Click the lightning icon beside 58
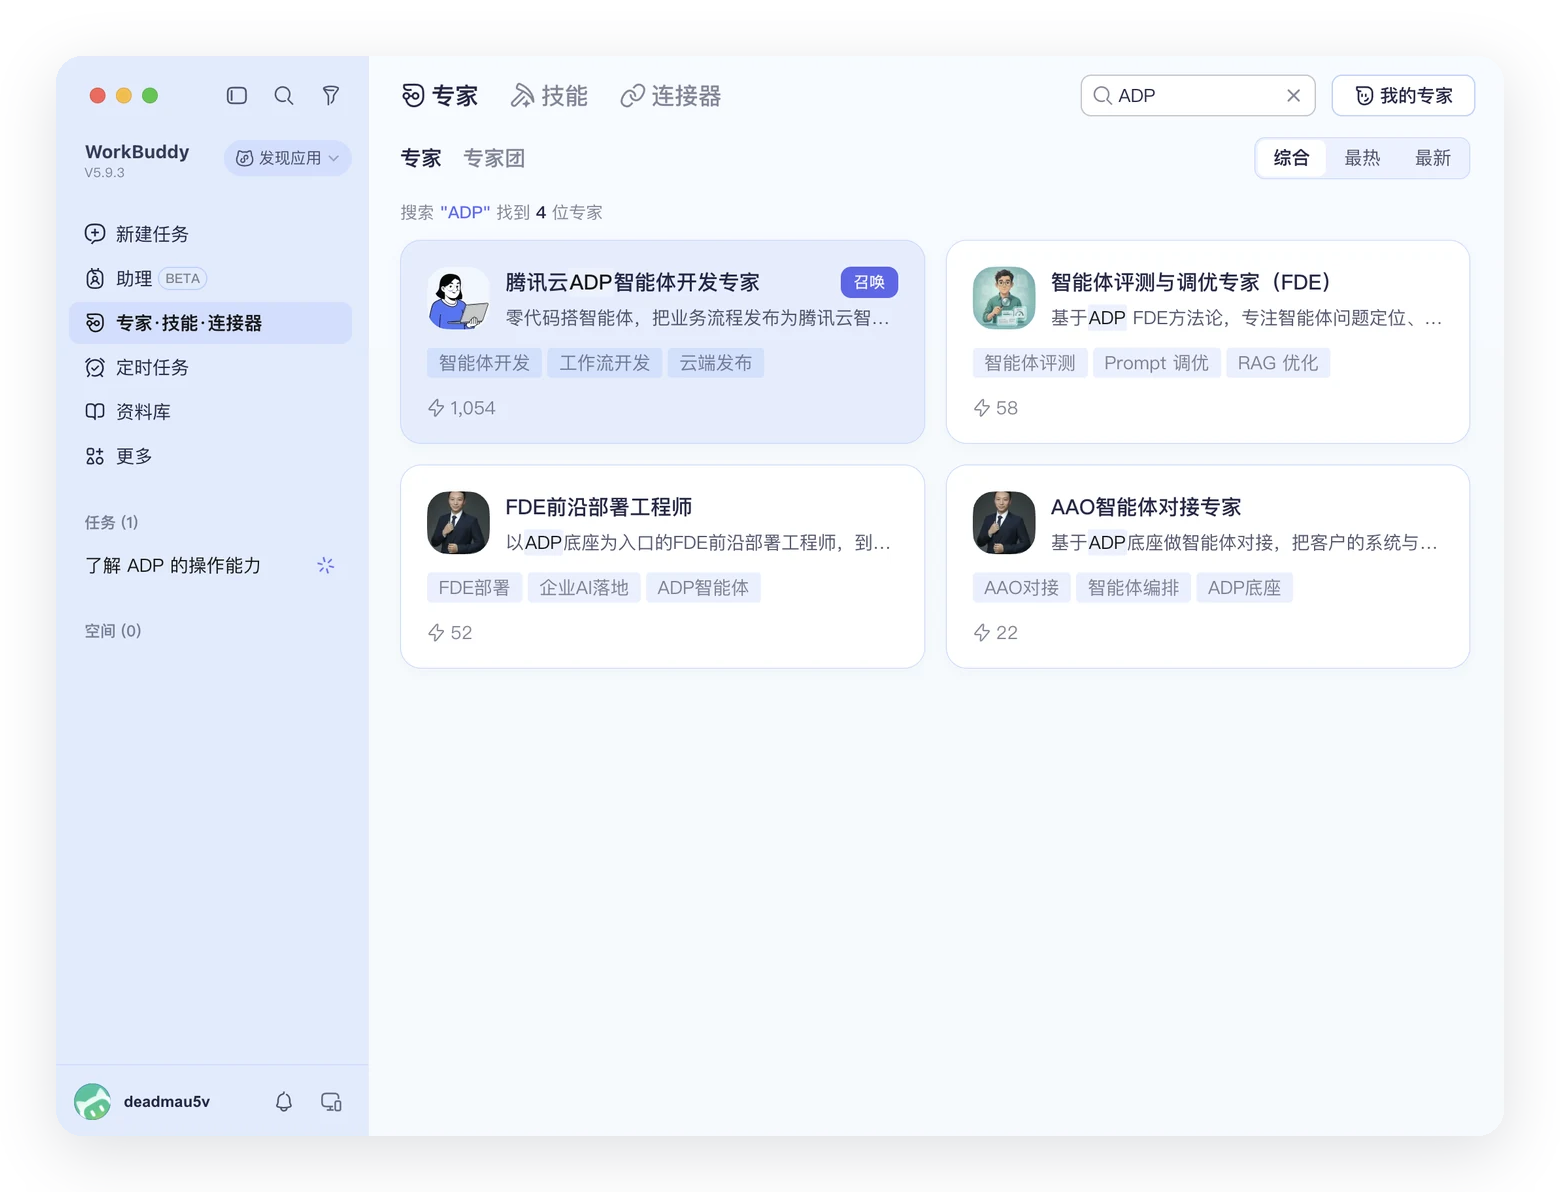Viewport: 1560px width, 1192px height. point(982,408)
